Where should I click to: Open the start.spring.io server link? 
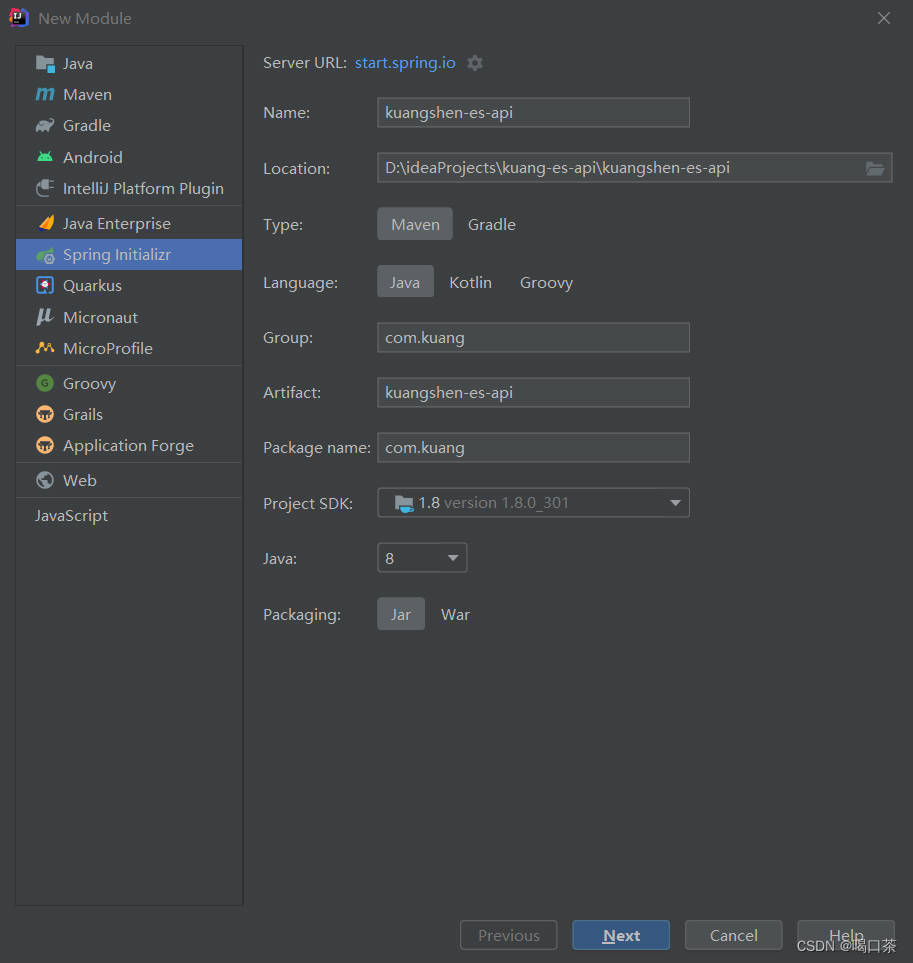[405, 63]
